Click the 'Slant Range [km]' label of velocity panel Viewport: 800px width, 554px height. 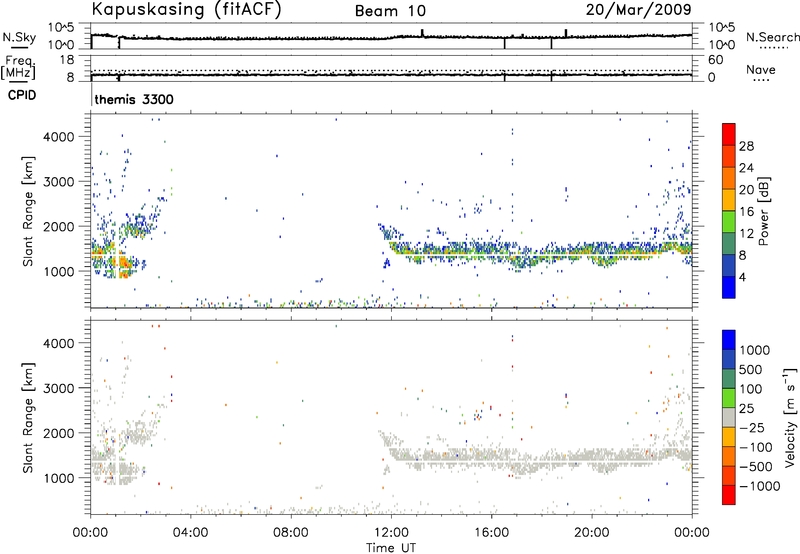28,418
